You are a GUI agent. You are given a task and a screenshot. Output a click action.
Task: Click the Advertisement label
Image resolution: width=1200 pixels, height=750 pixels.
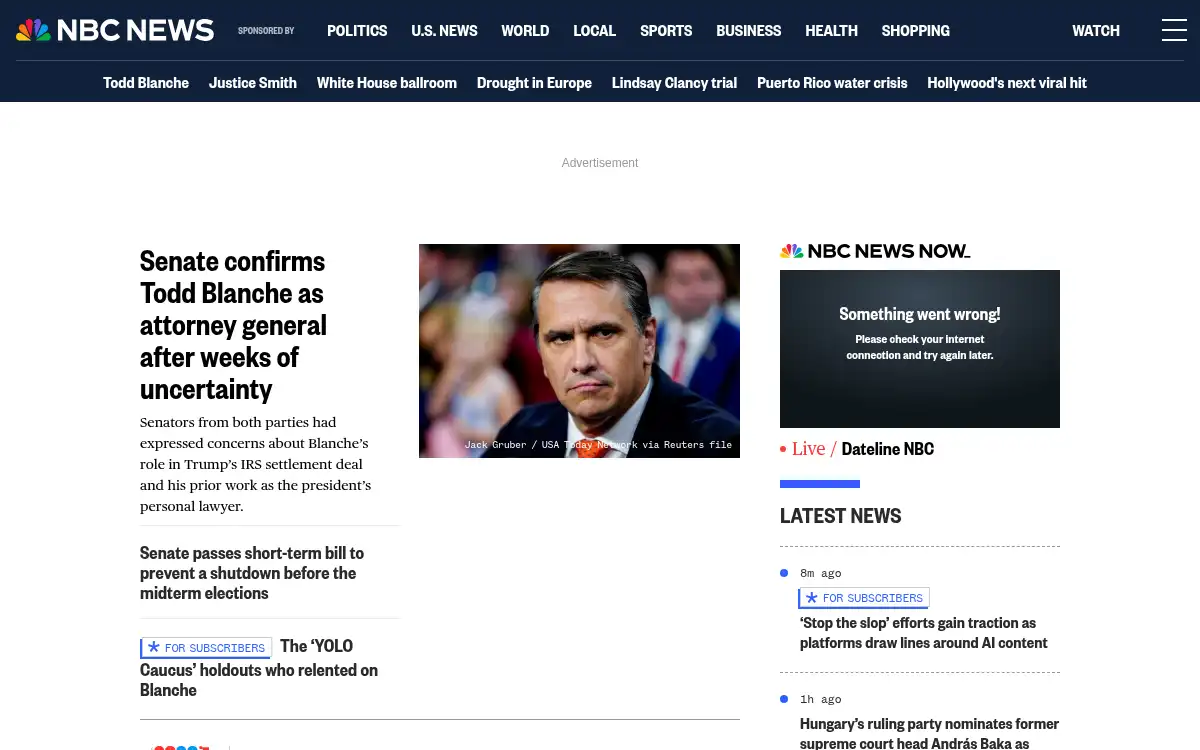600,163
